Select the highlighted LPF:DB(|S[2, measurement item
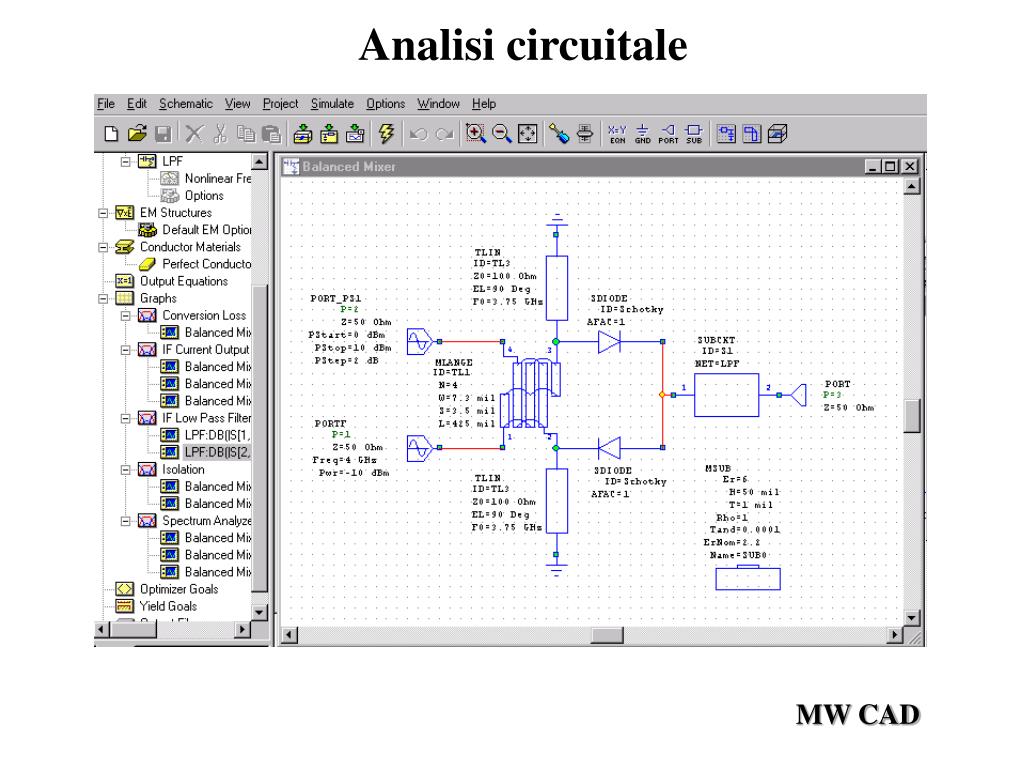Viewport: 1024px width, 768px height. [217, 452]
